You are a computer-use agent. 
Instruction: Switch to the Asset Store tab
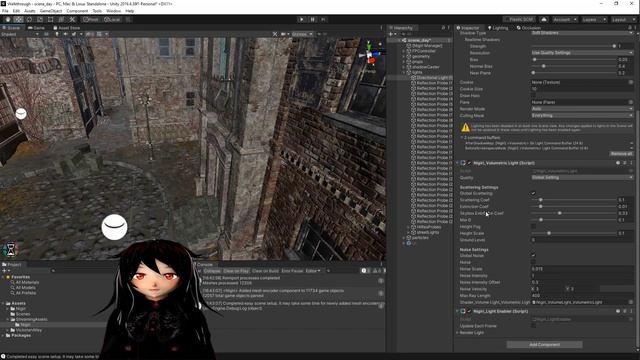click(x=67, y=28)
